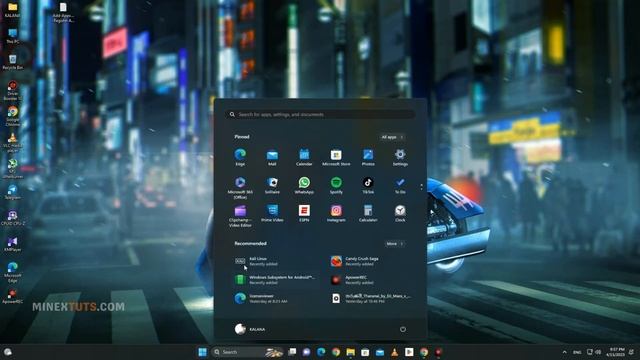Click the taskbar Search box
640x360 pixels.
[x=248, y=352]
